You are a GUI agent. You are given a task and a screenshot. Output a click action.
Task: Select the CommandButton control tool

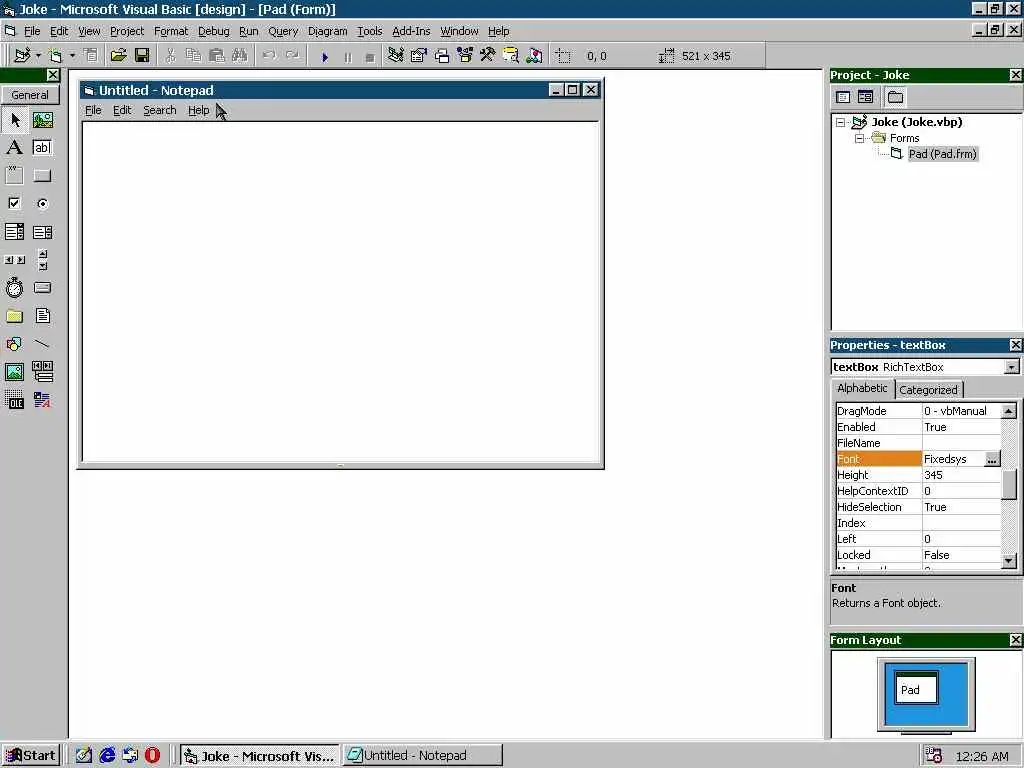(42, 175)
